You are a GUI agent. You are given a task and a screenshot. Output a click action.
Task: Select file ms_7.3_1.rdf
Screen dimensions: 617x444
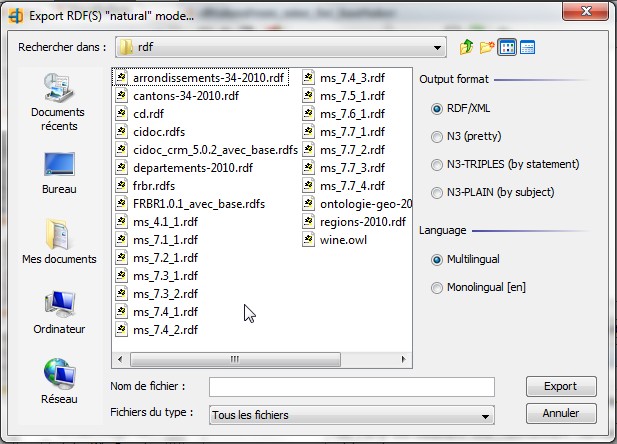pyautogui.click(x=157, y=276)
